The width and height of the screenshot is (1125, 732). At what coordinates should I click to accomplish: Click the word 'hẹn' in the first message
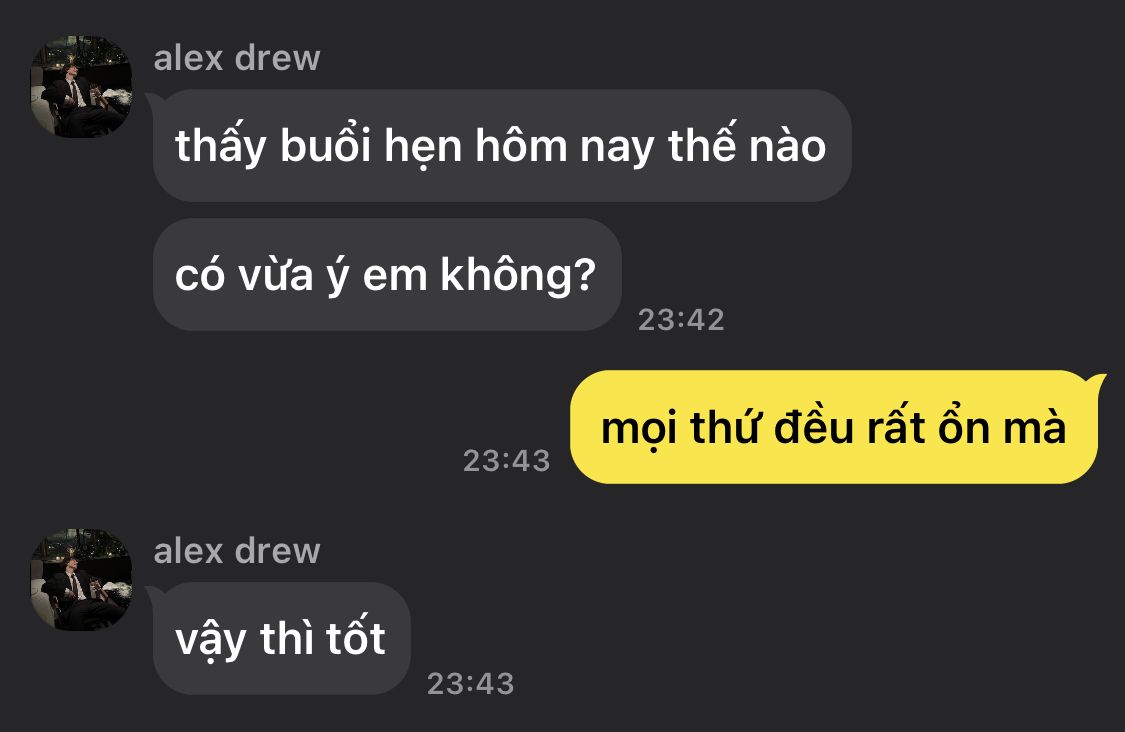click(x=423, y=147)
